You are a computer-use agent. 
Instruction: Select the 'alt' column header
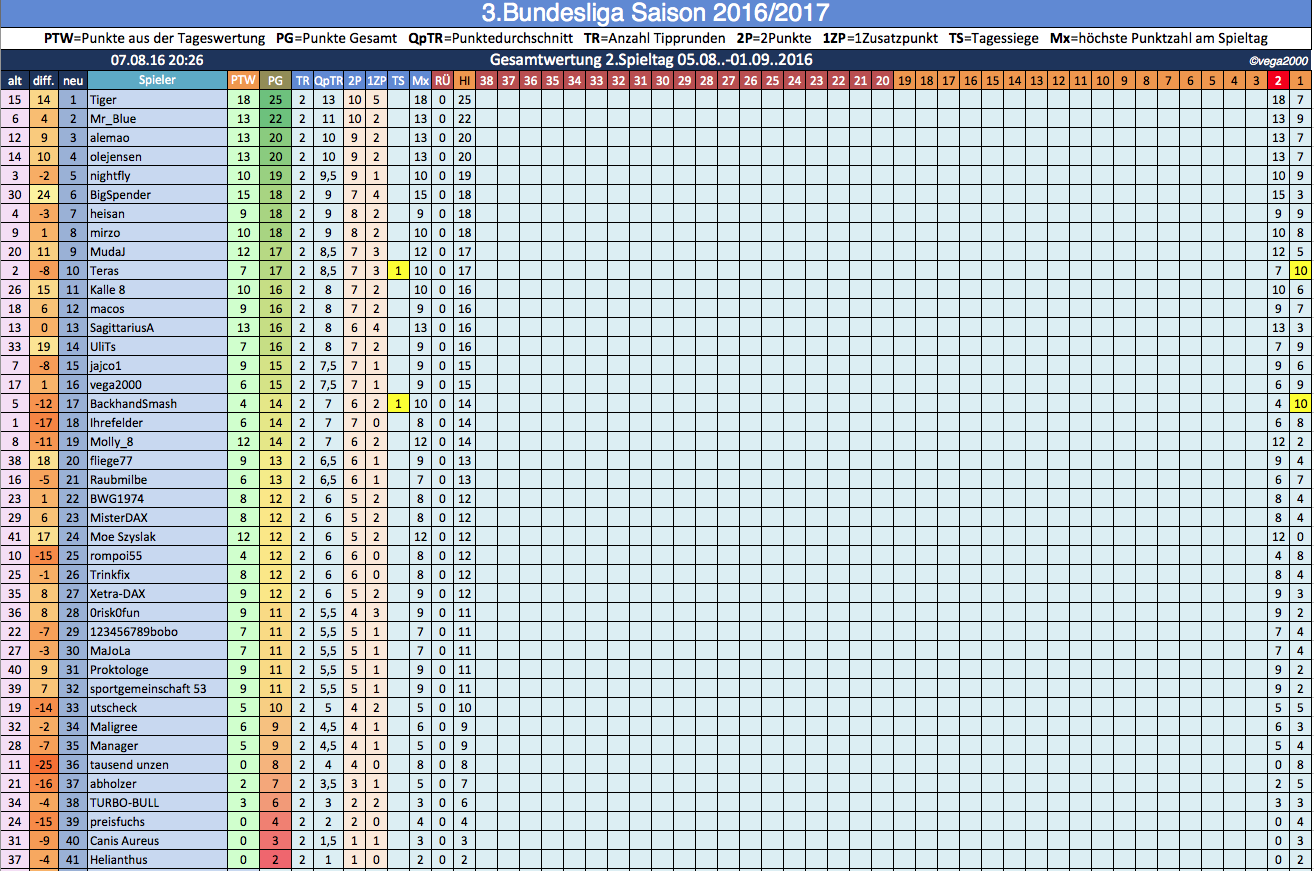(14, 80)
